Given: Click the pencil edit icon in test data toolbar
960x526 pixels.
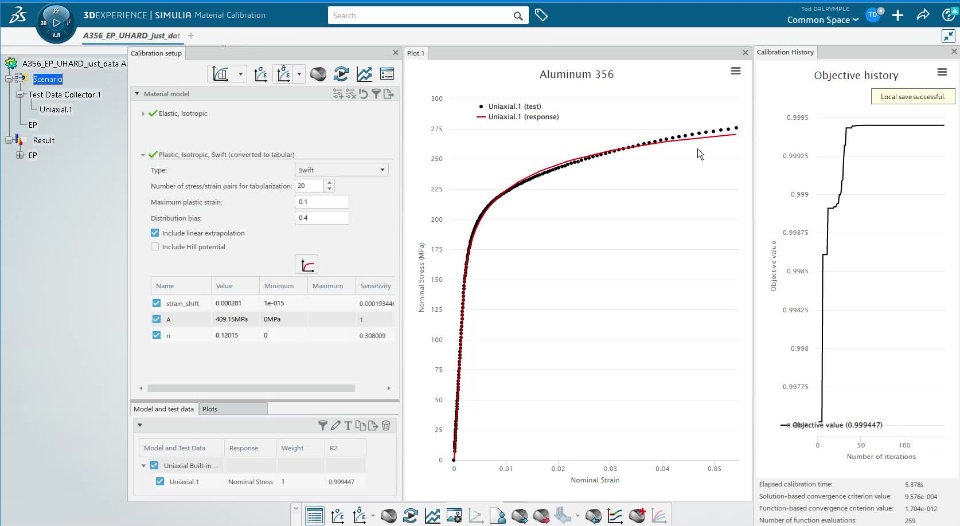Looking at the screenshot, I should point(336,425).
